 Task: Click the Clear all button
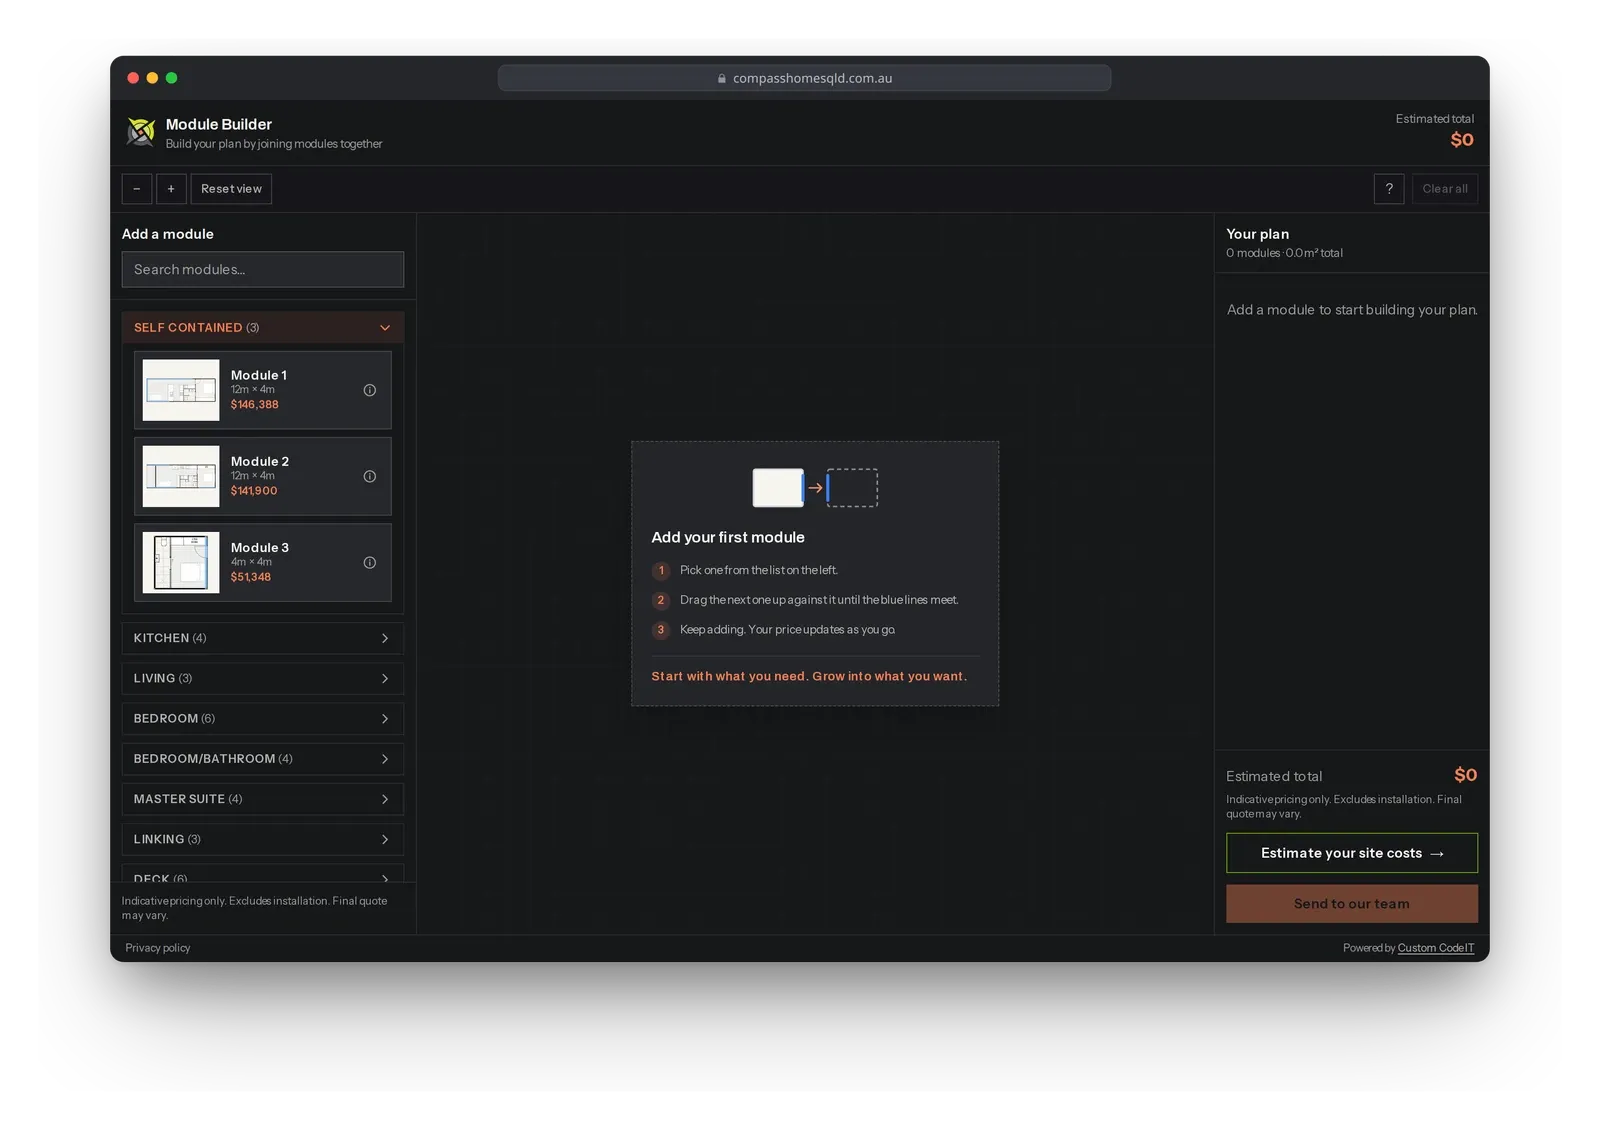click(x=1445, y=189)
